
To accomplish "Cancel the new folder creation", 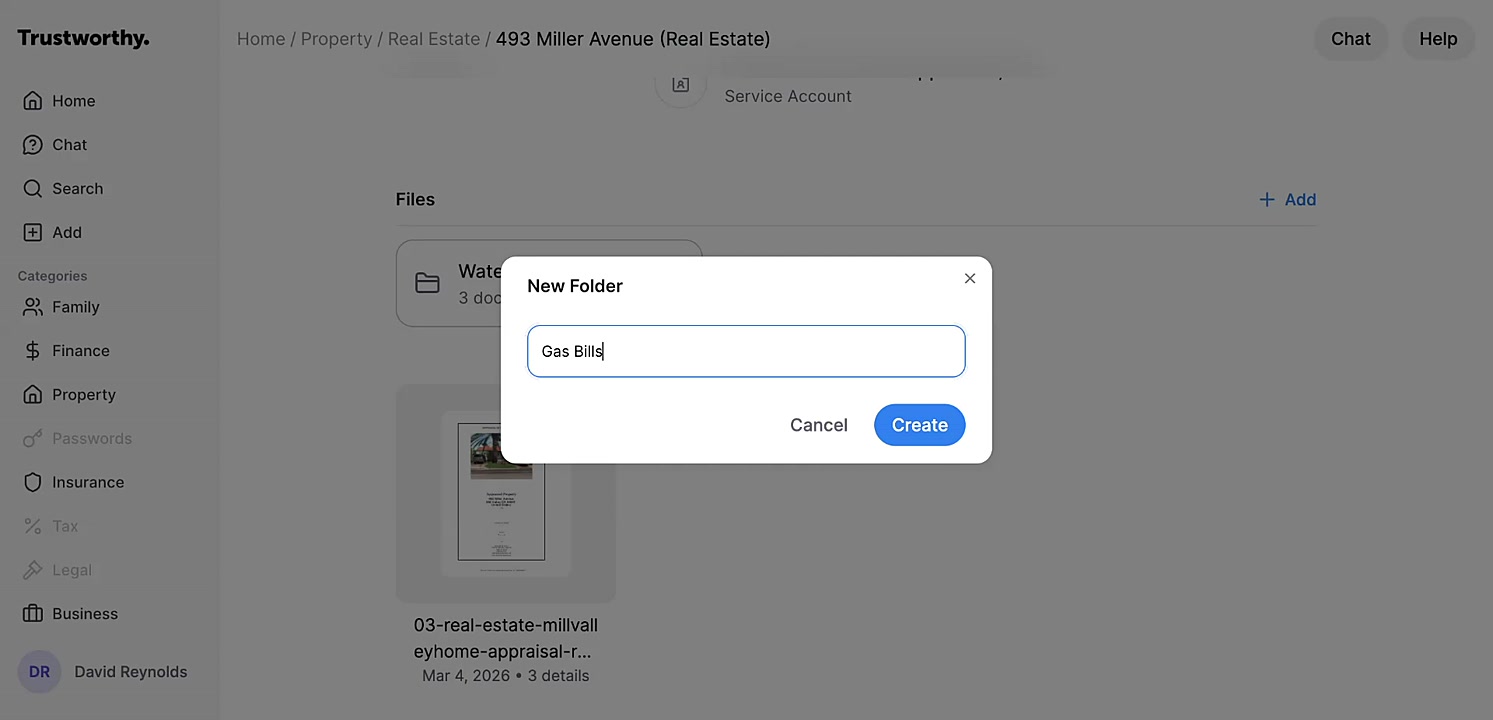I will [x=818, y=425].
